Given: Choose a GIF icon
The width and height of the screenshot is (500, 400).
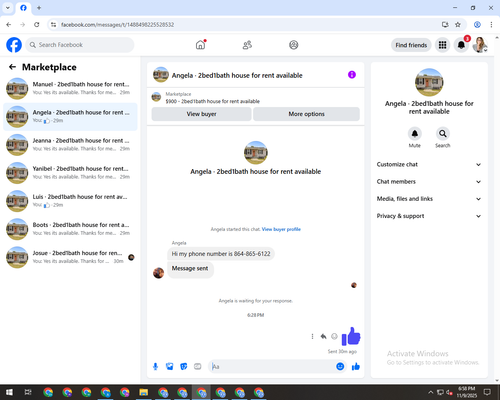Looking at the screenshot, I should [198, 367].
